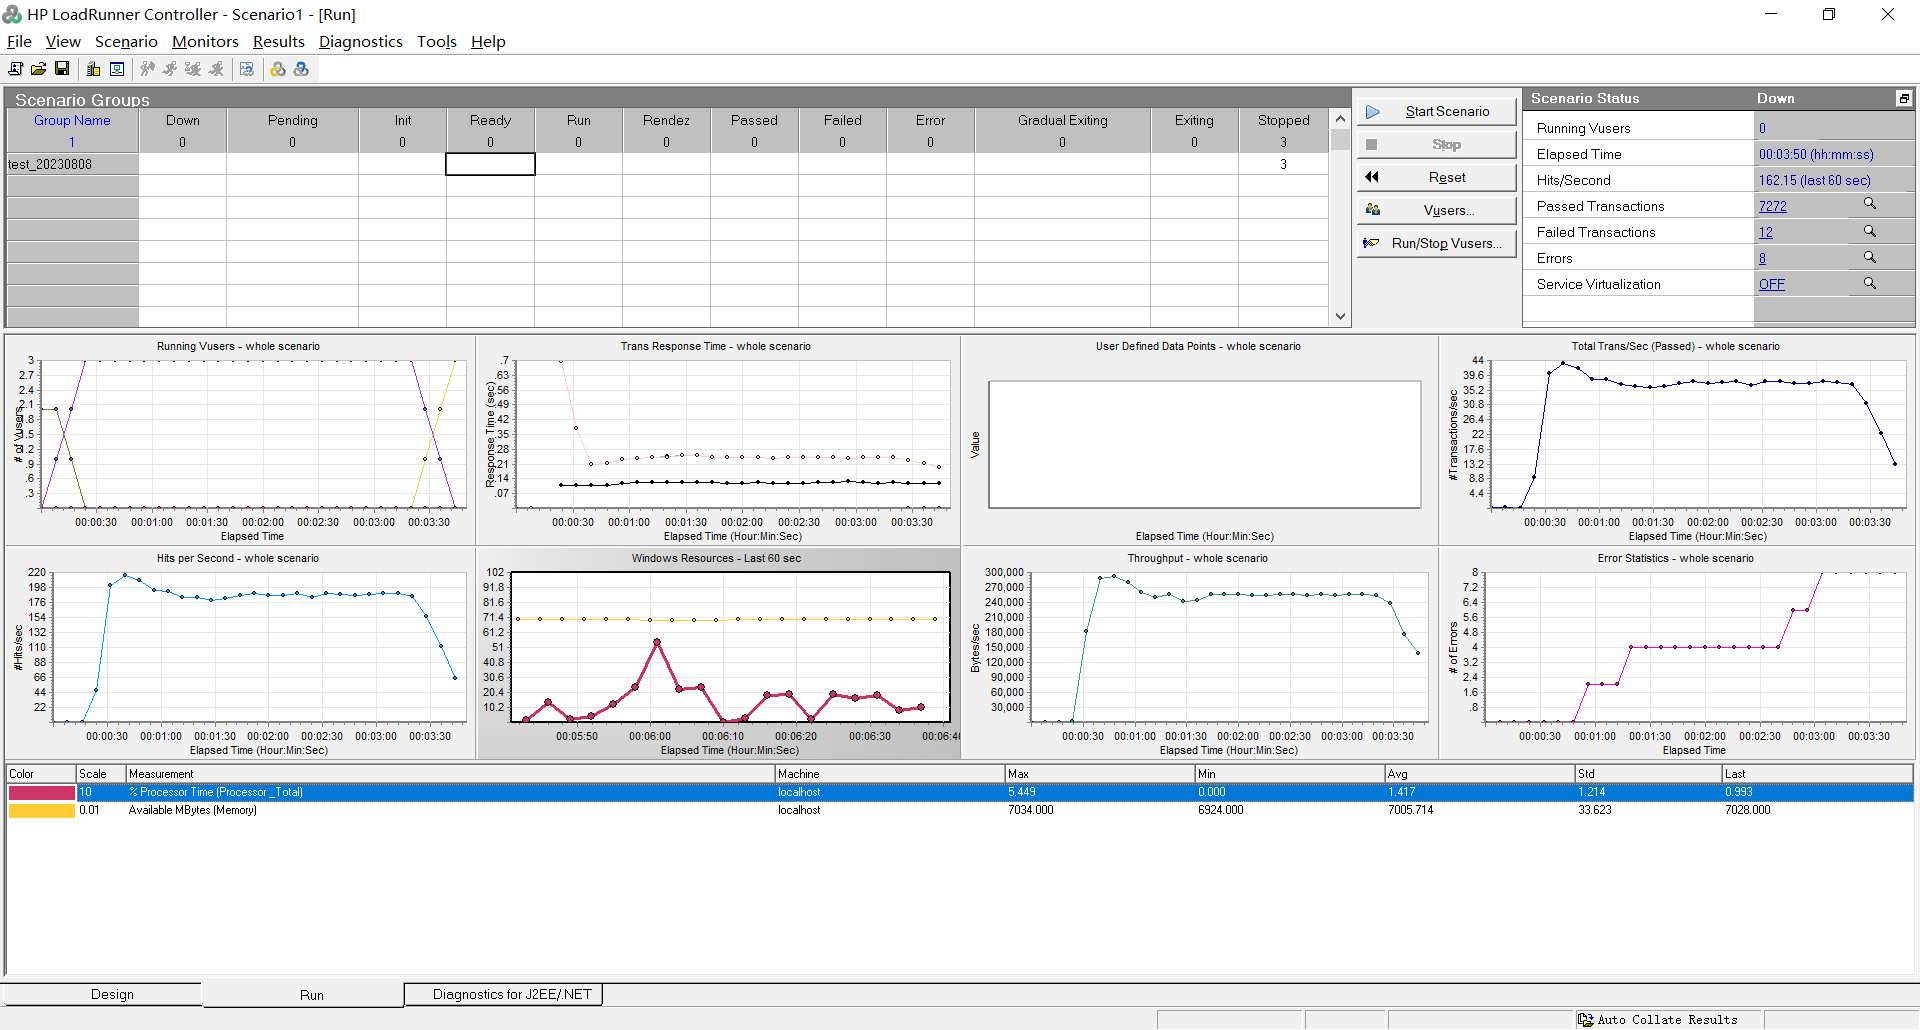Click the Running Vusers value 0

(1762, 128)
